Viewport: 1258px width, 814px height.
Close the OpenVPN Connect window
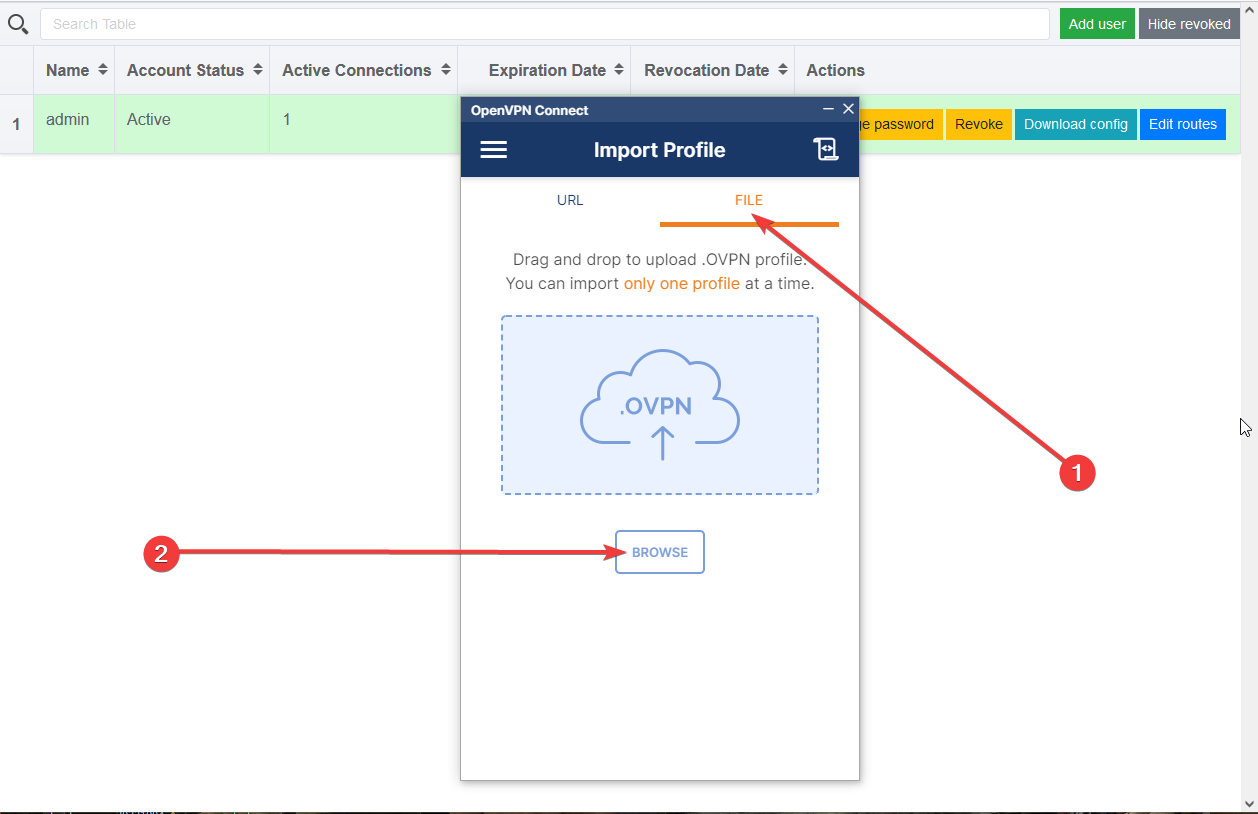pos(848,109)
